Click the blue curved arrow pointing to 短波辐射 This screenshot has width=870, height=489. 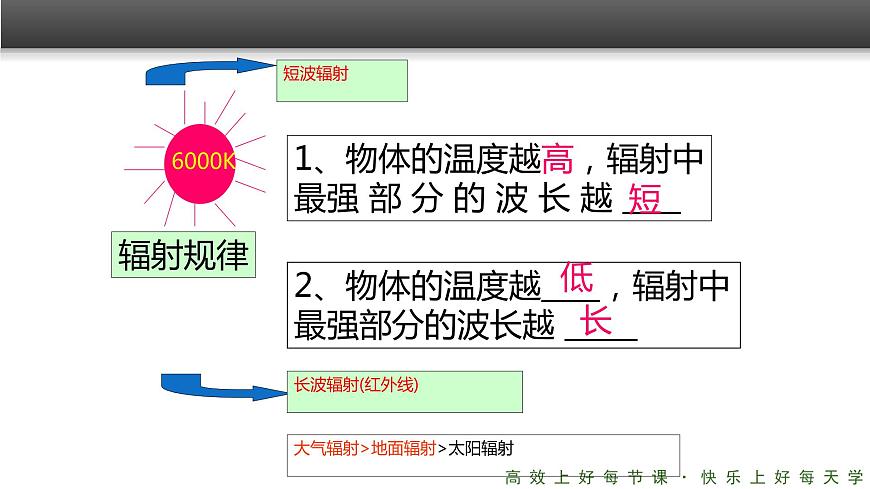(211, 71)
